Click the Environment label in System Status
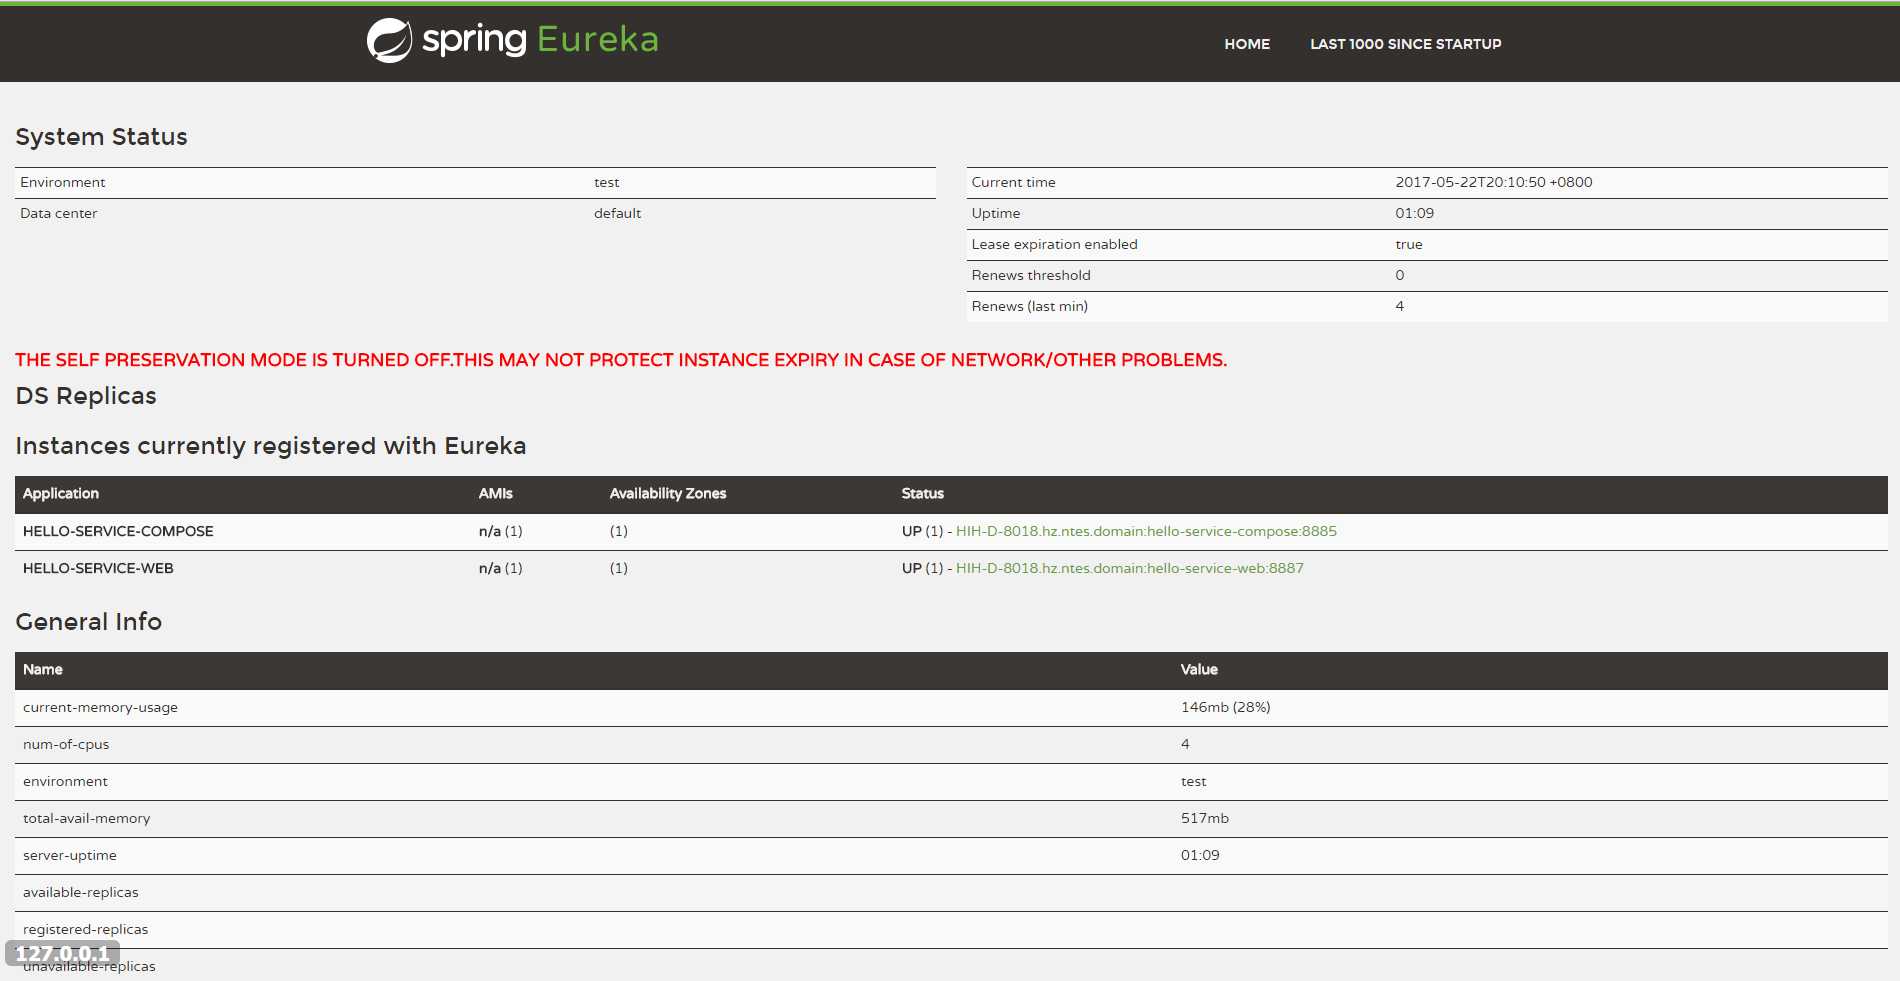 [62, 182]
